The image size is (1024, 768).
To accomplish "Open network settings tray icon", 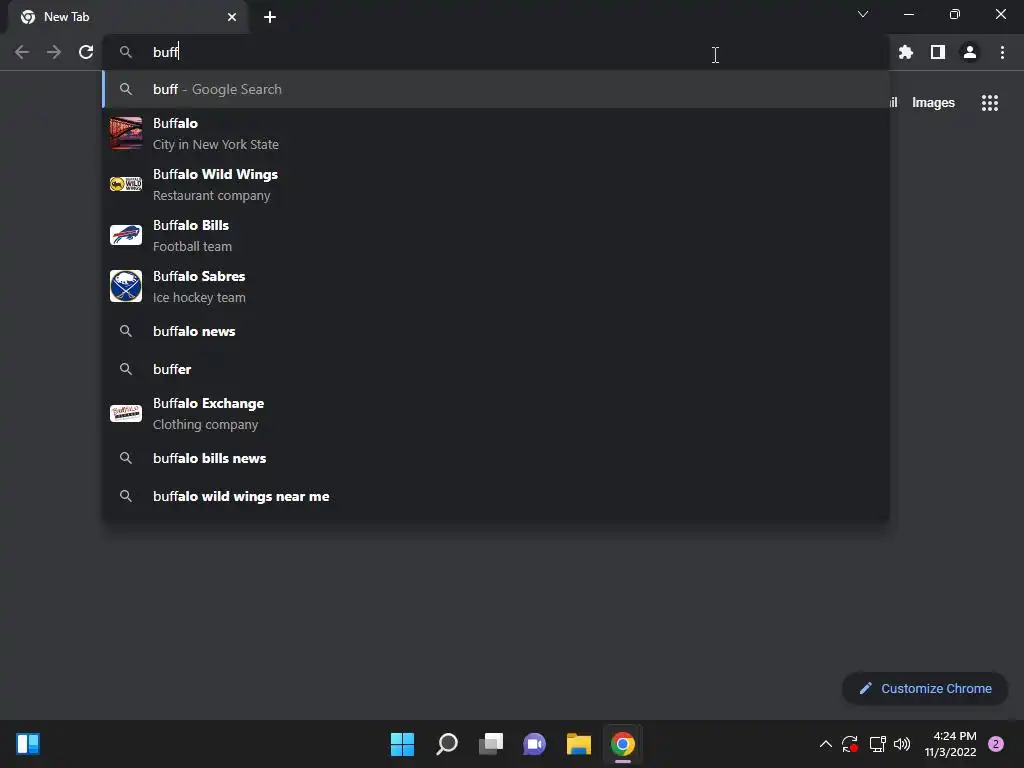I will pos(877,744).
